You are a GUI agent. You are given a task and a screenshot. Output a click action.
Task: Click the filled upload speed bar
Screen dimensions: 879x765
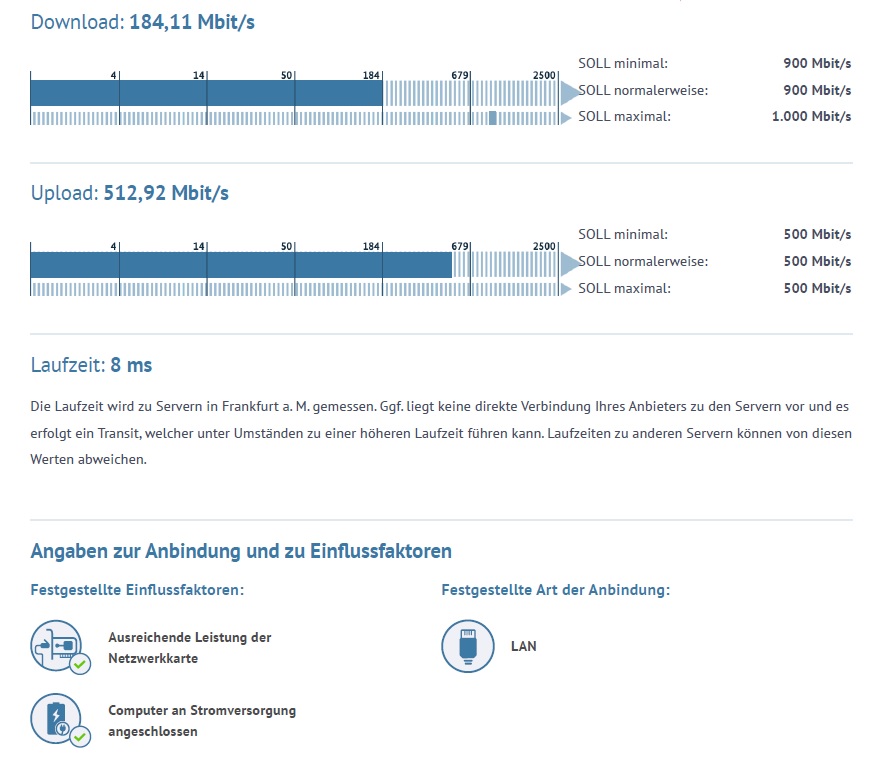[x=241, y=265]
